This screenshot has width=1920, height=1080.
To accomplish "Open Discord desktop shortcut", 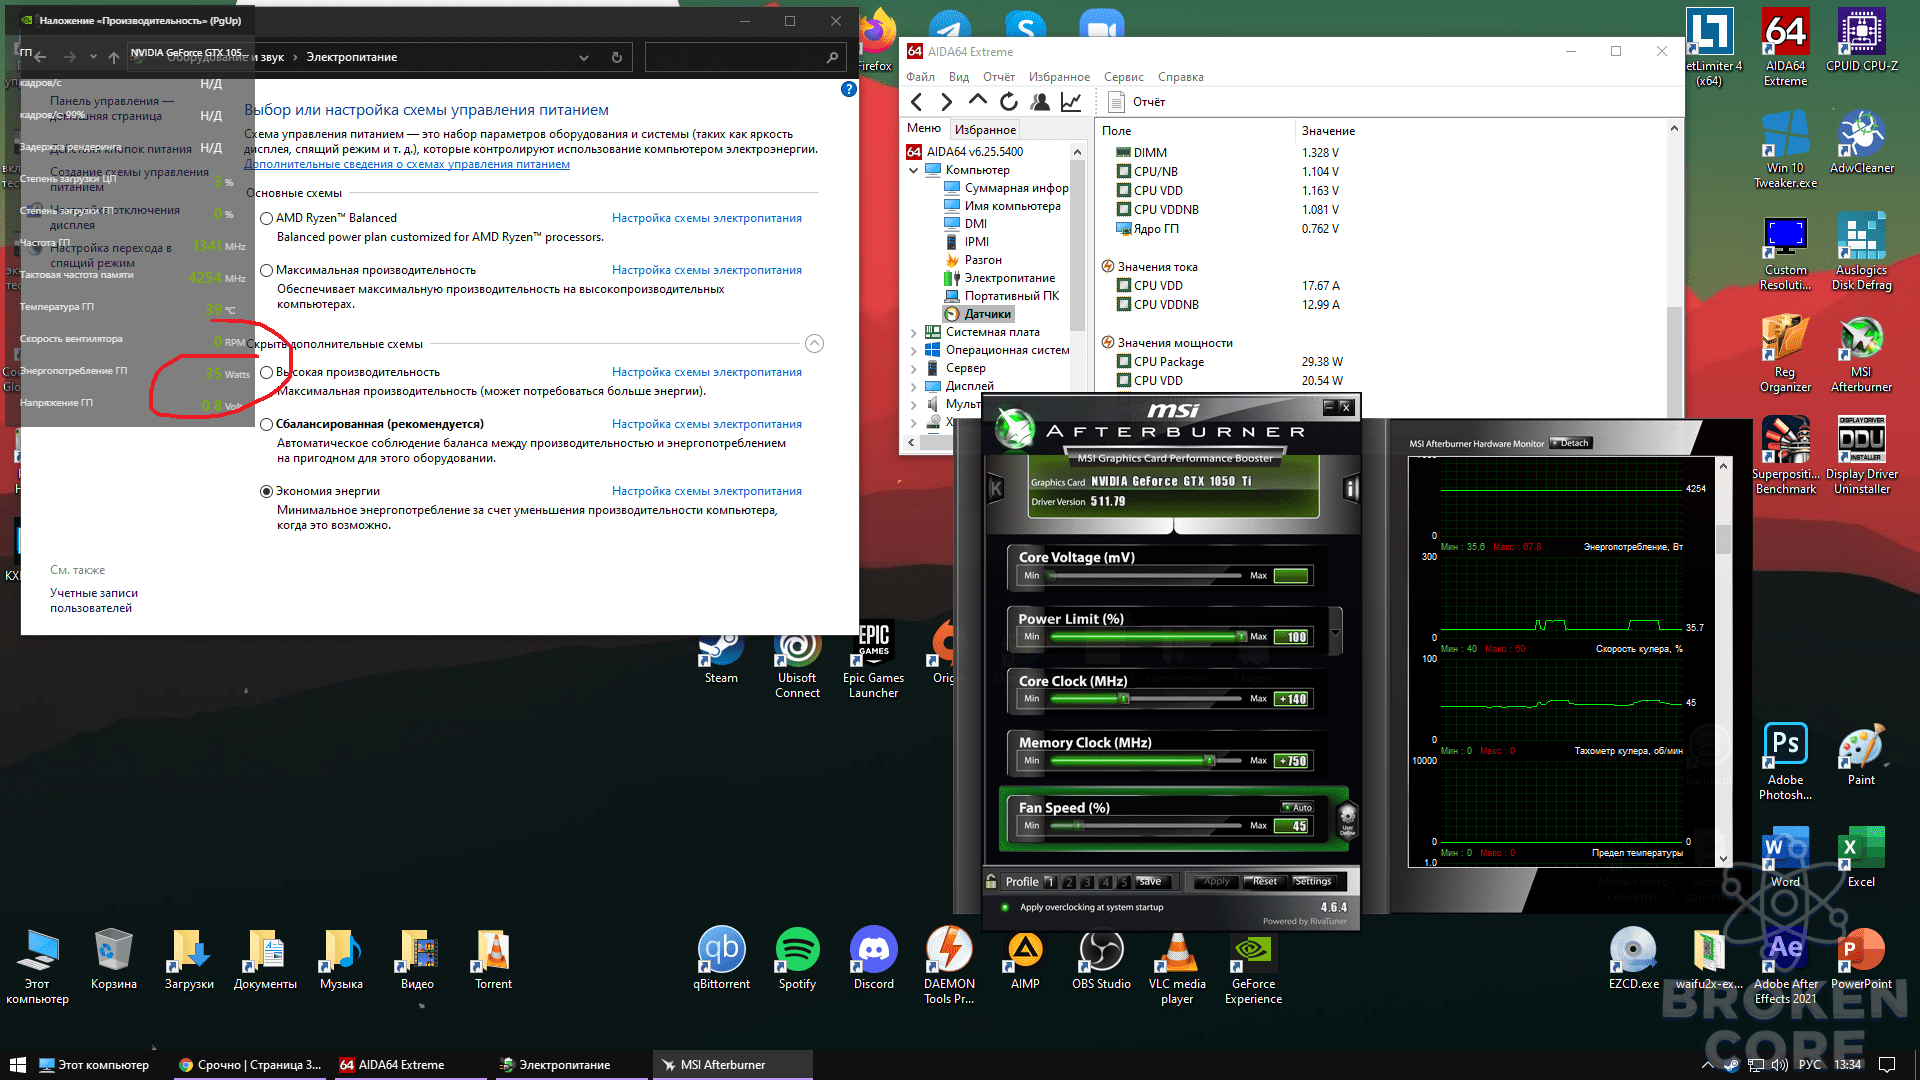I will [x=873, y=958].
